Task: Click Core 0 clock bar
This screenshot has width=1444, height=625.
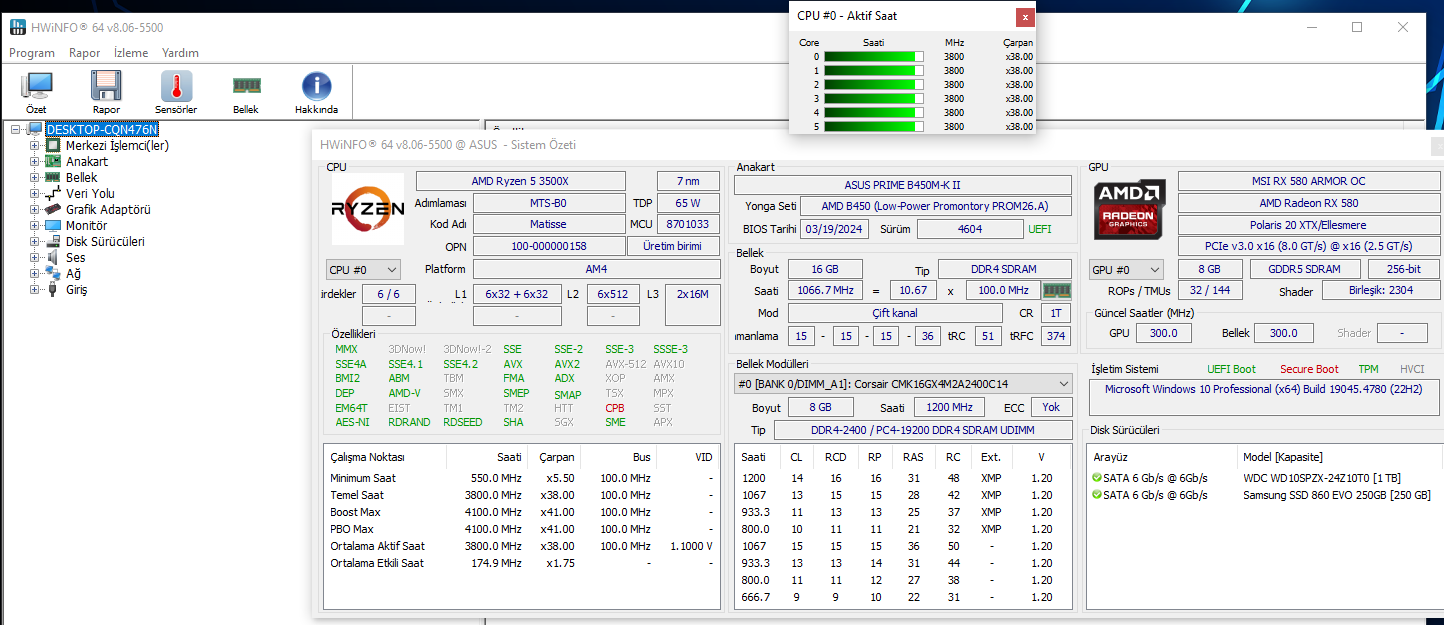Action: (873, 56)
